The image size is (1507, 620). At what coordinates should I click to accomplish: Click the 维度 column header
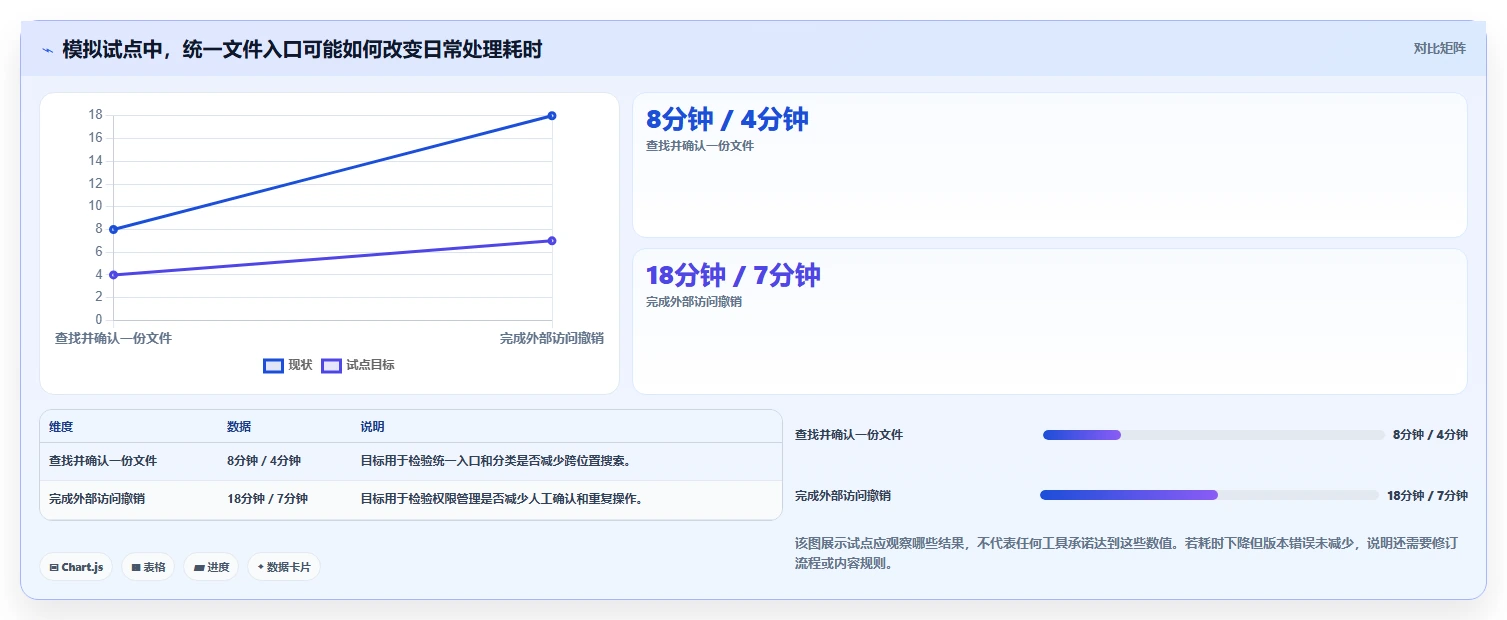(61, 427)
